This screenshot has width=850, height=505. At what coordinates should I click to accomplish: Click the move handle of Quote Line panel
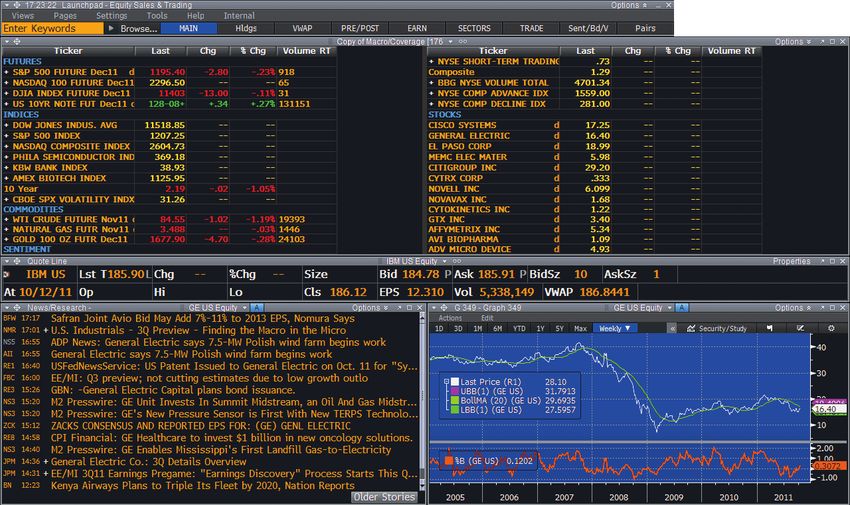tap(17, 261)
